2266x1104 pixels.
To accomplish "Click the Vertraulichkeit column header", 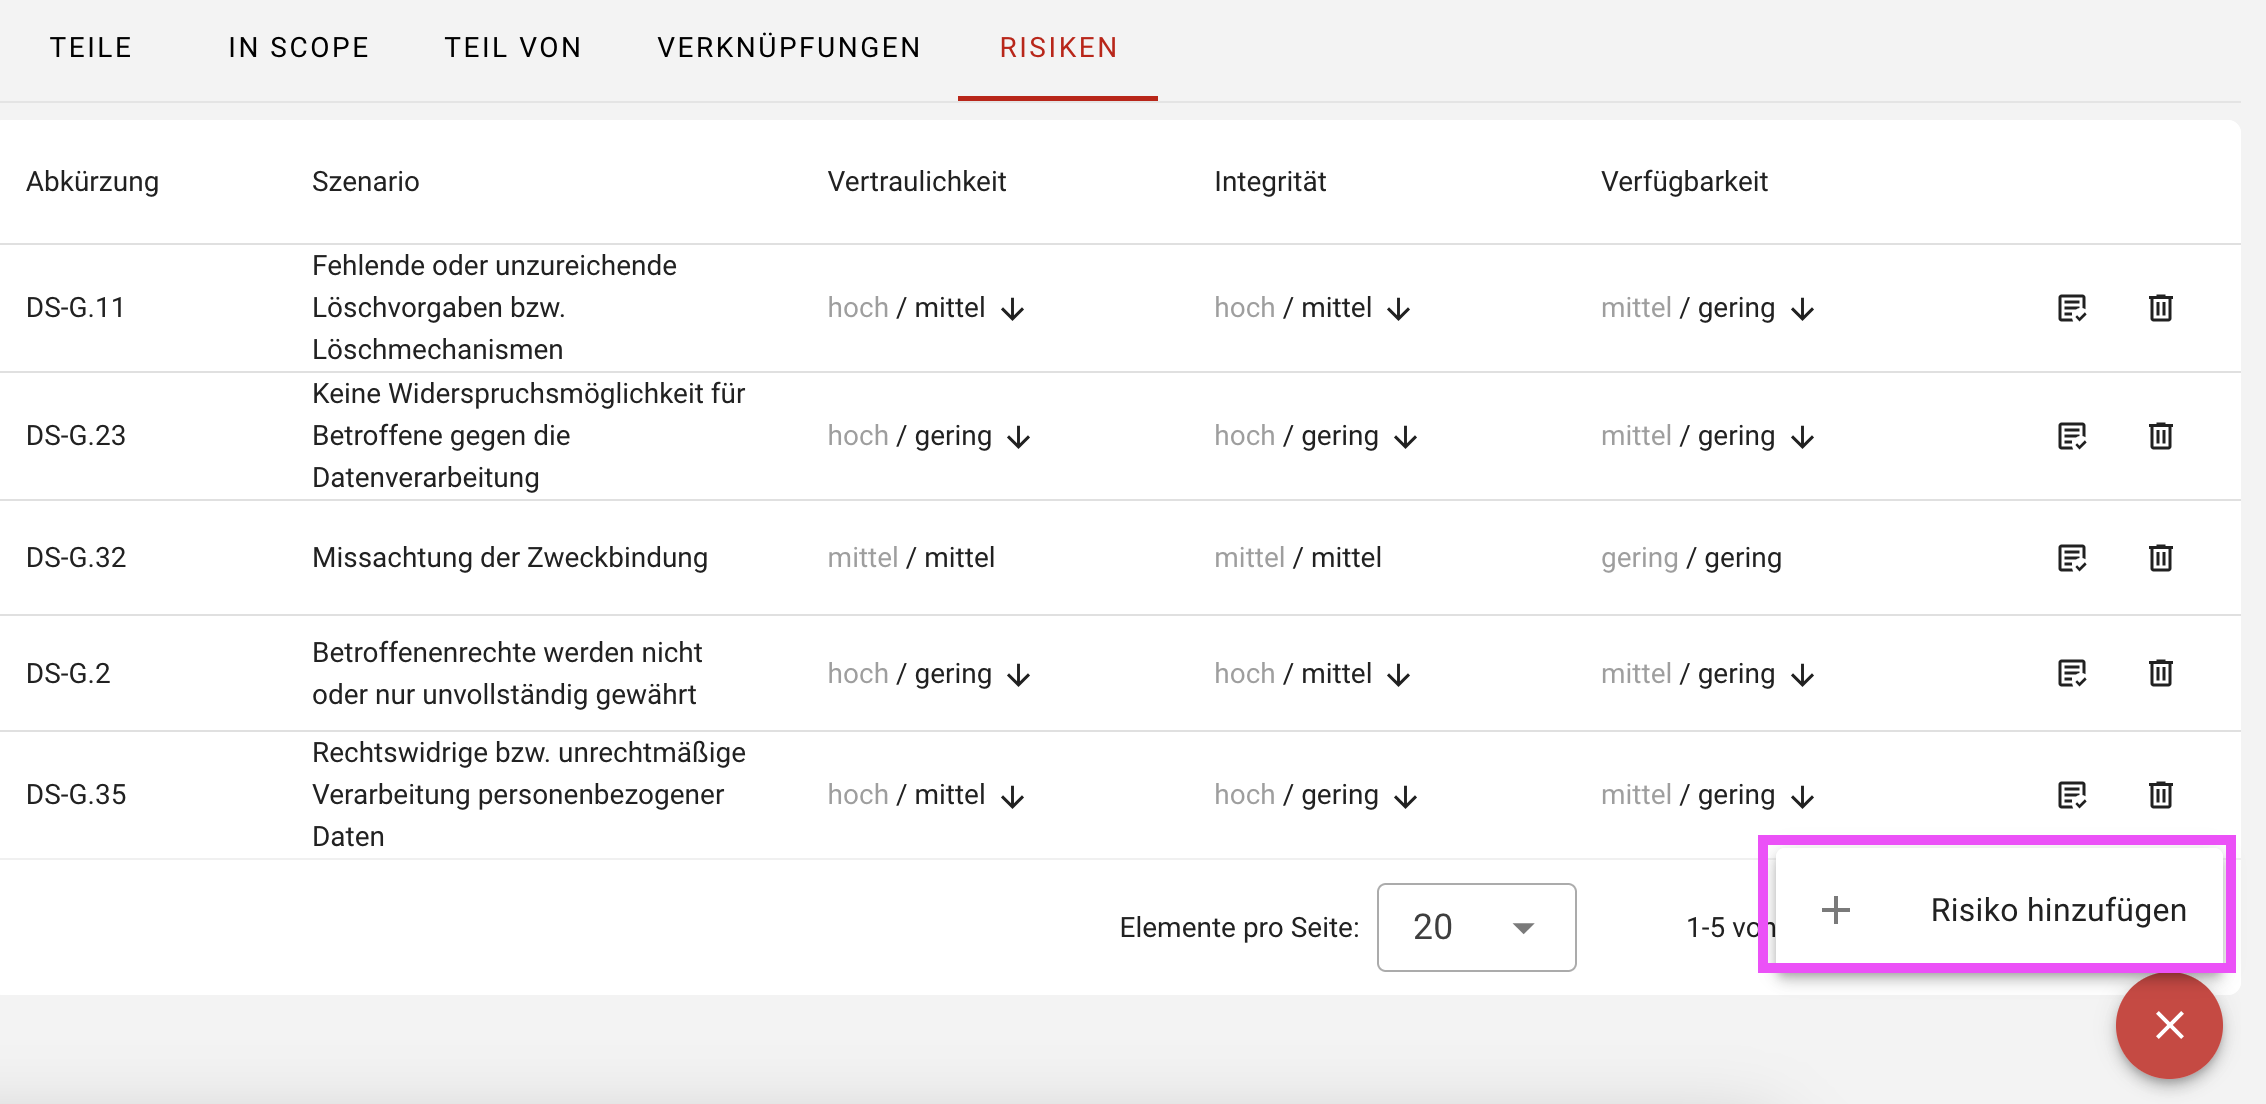I will (917, 182).
